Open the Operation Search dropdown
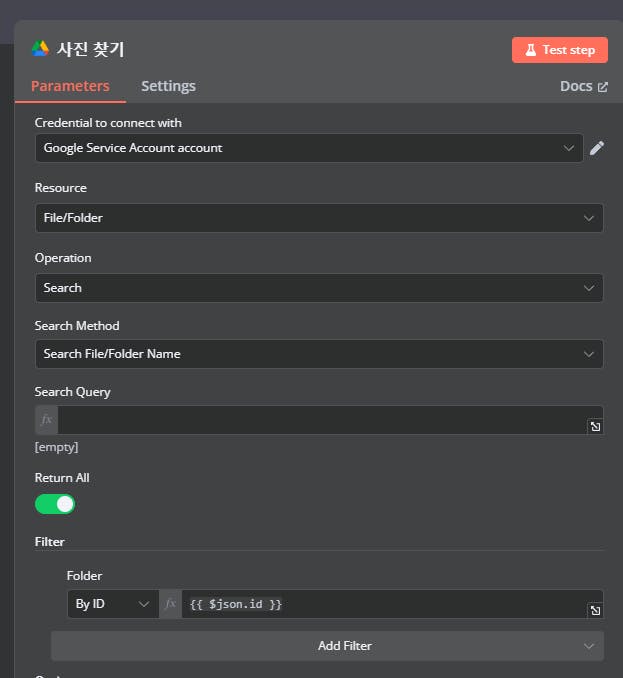Image resolution: width=623 pixels, height=678 pixels. [x=319, y=288]
